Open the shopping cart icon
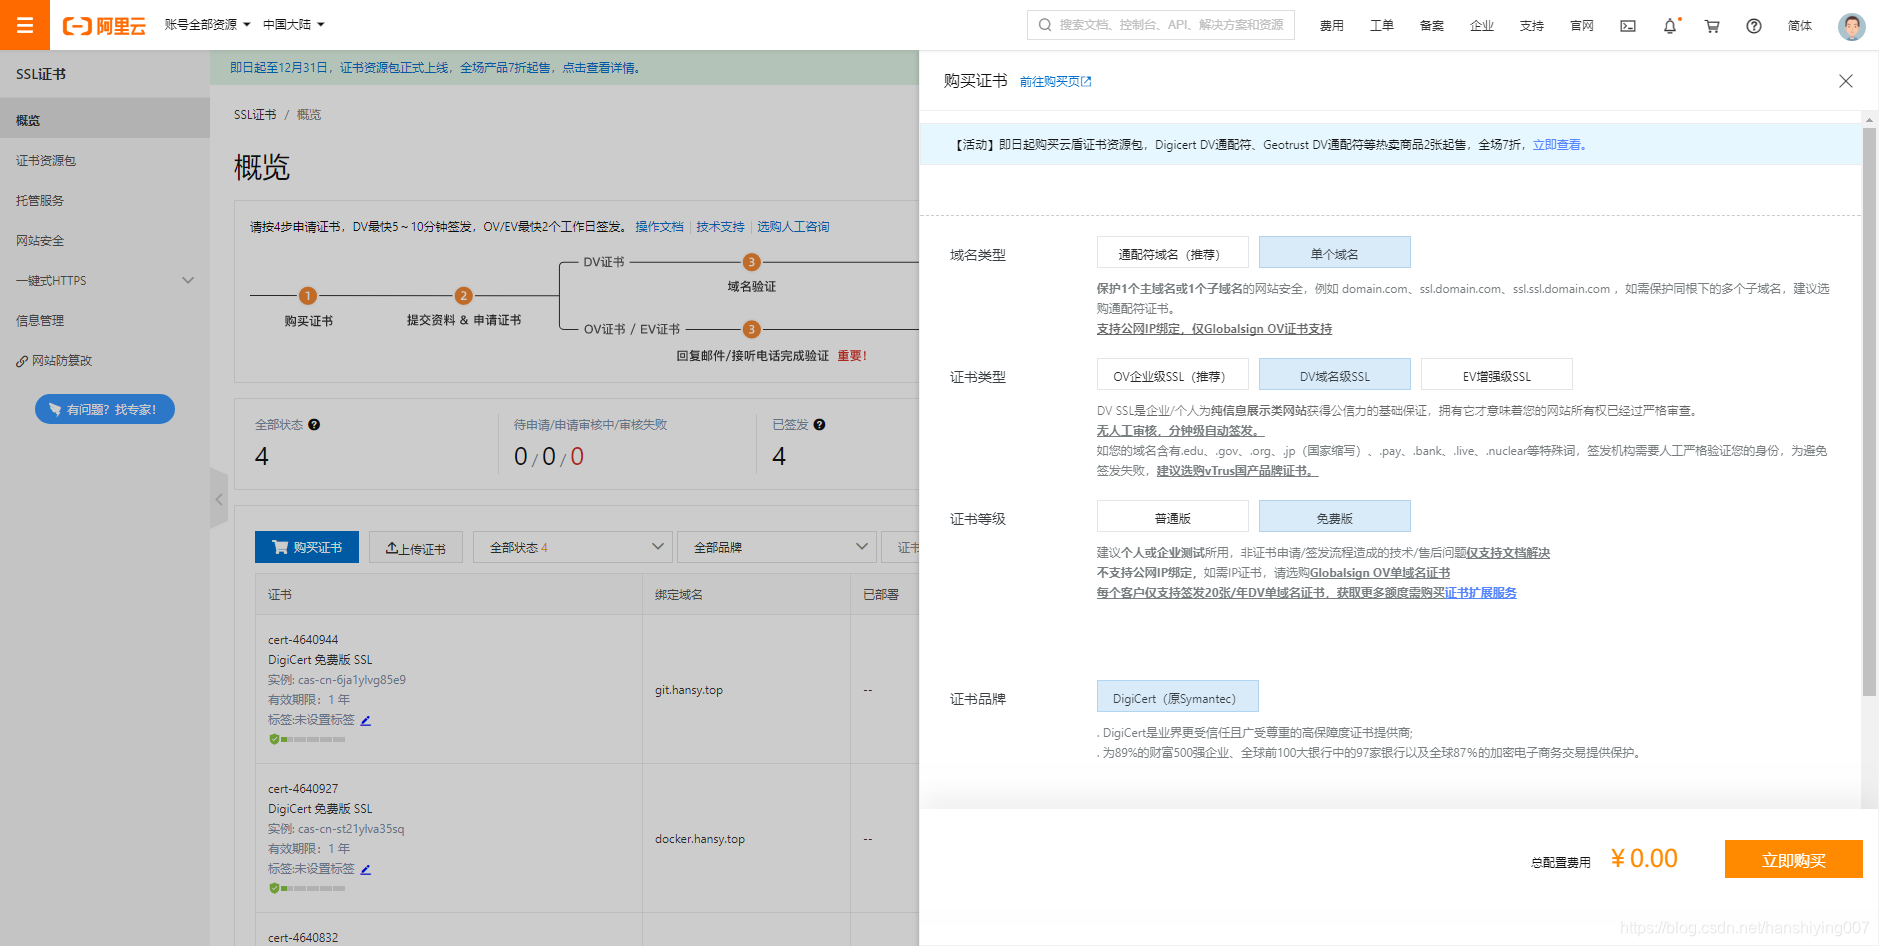This screenshot has width=1879, height=946. tap(1712, 26)
